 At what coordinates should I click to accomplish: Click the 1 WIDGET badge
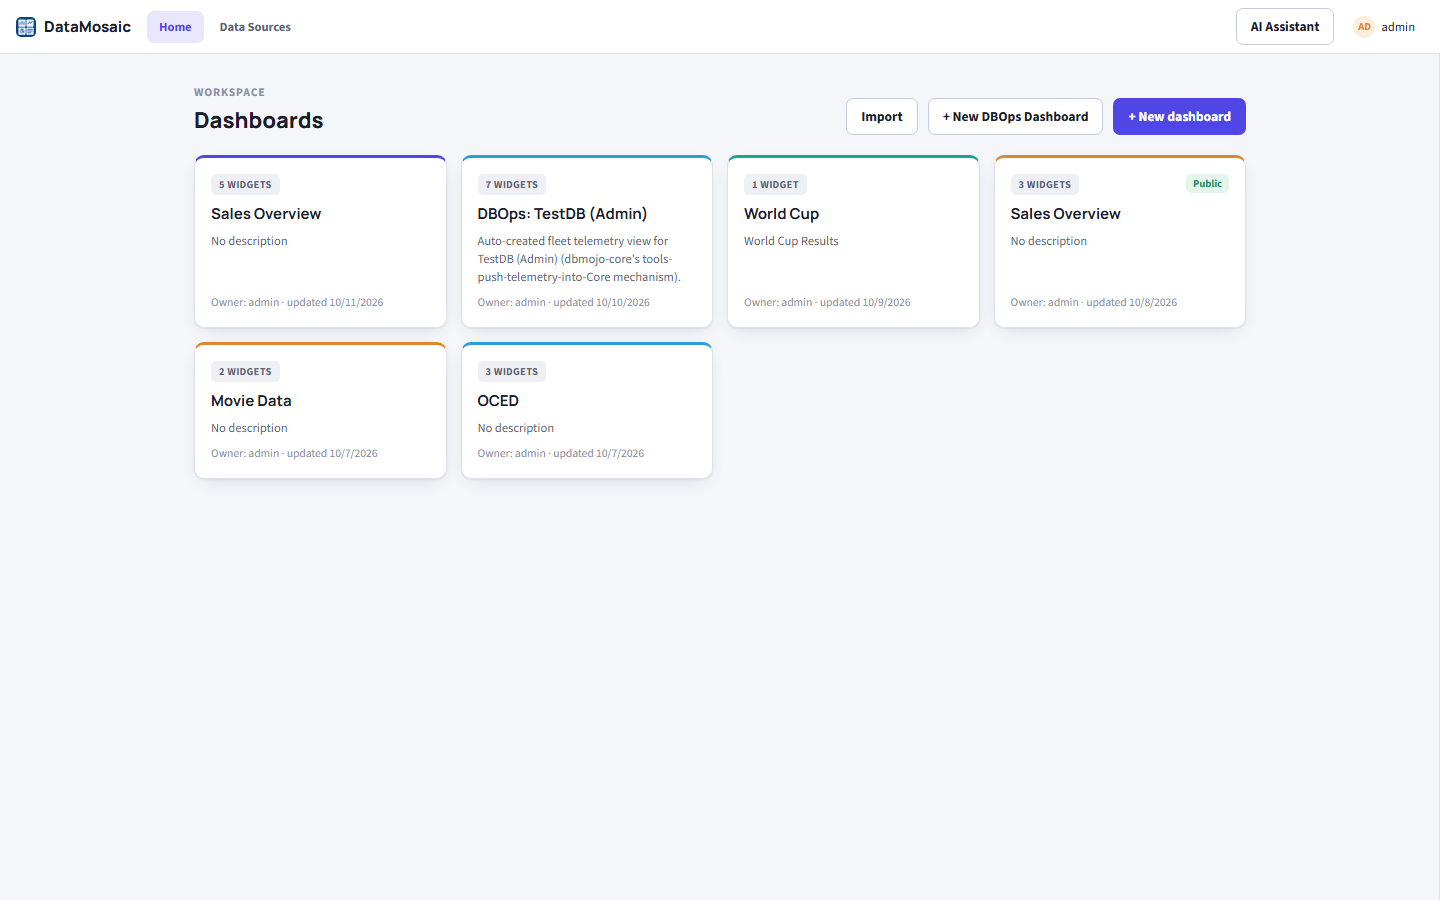tap(775, 185)
